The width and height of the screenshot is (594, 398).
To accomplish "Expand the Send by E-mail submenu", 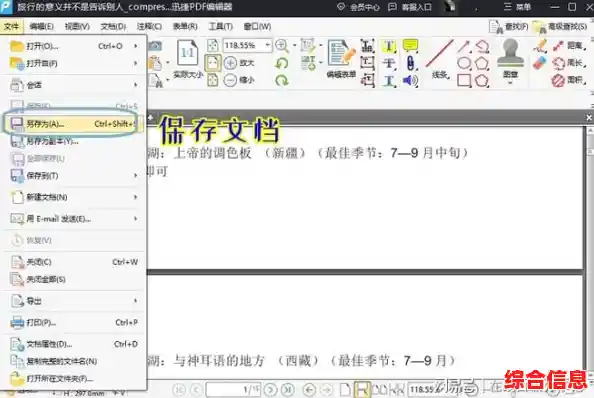I will tap(135, 219).
